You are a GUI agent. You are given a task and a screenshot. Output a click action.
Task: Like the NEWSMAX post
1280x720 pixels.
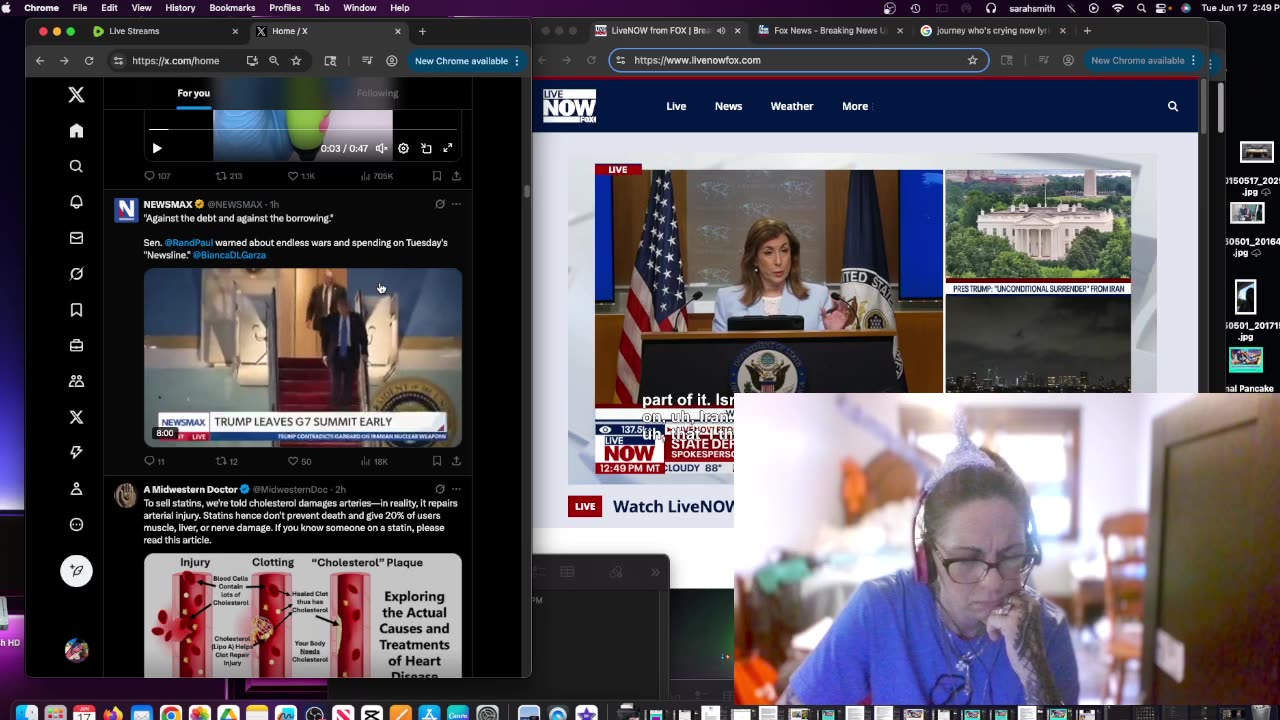[x=299, y=461]
